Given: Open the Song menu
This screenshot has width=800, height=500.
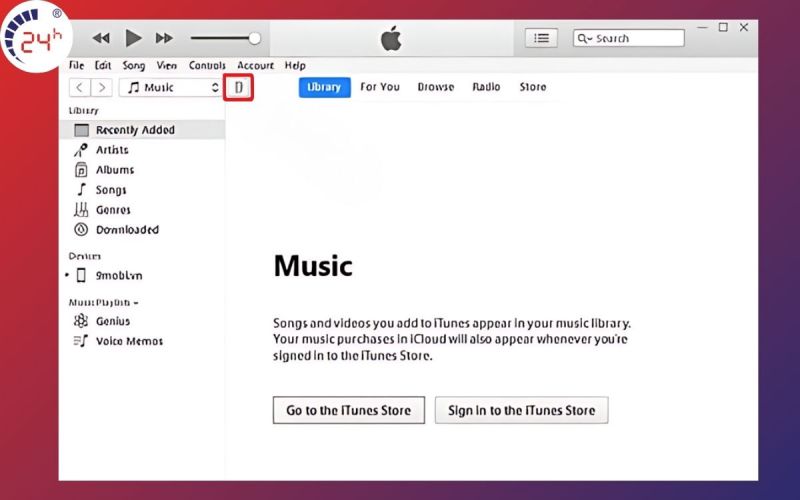Looking at the screenshot, I should pyautogui.click(x=134, y=65).
